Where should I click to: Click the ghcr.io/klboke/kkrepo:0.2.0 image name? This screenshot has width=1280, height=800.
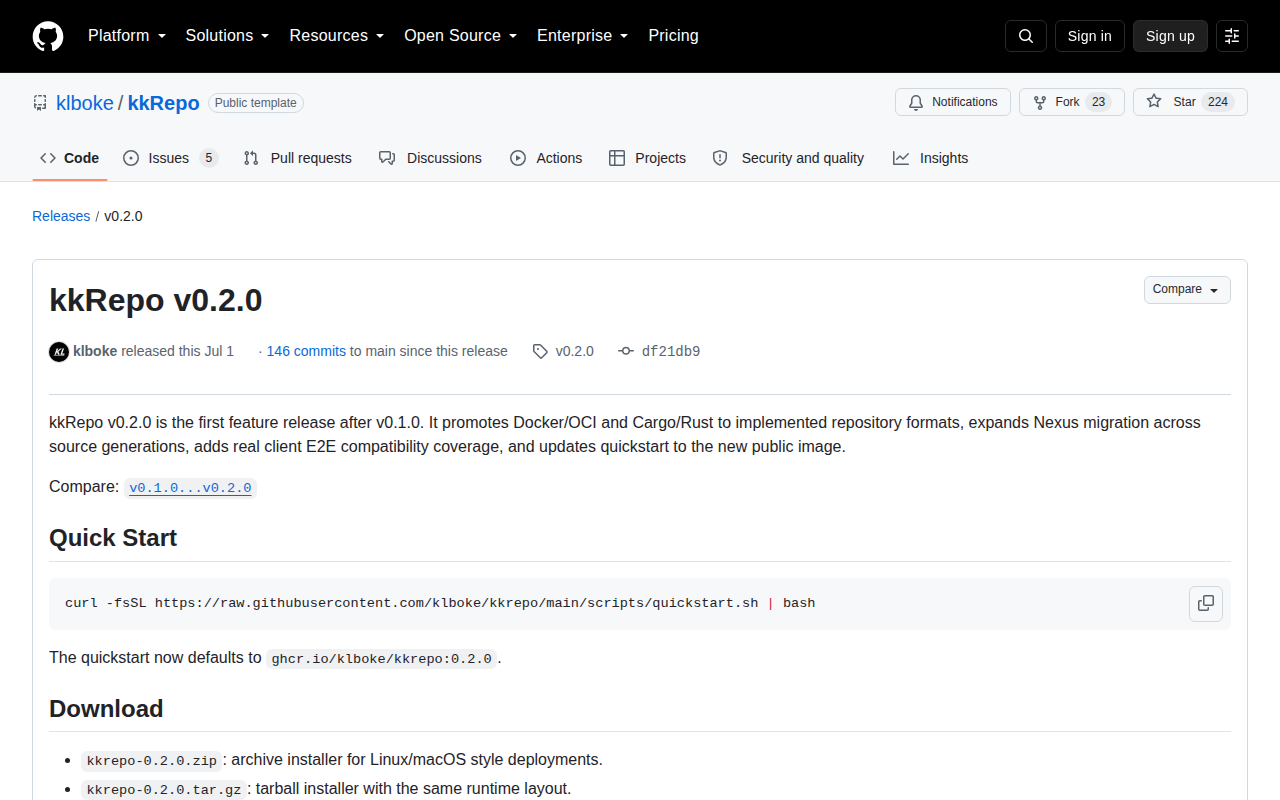381,659
